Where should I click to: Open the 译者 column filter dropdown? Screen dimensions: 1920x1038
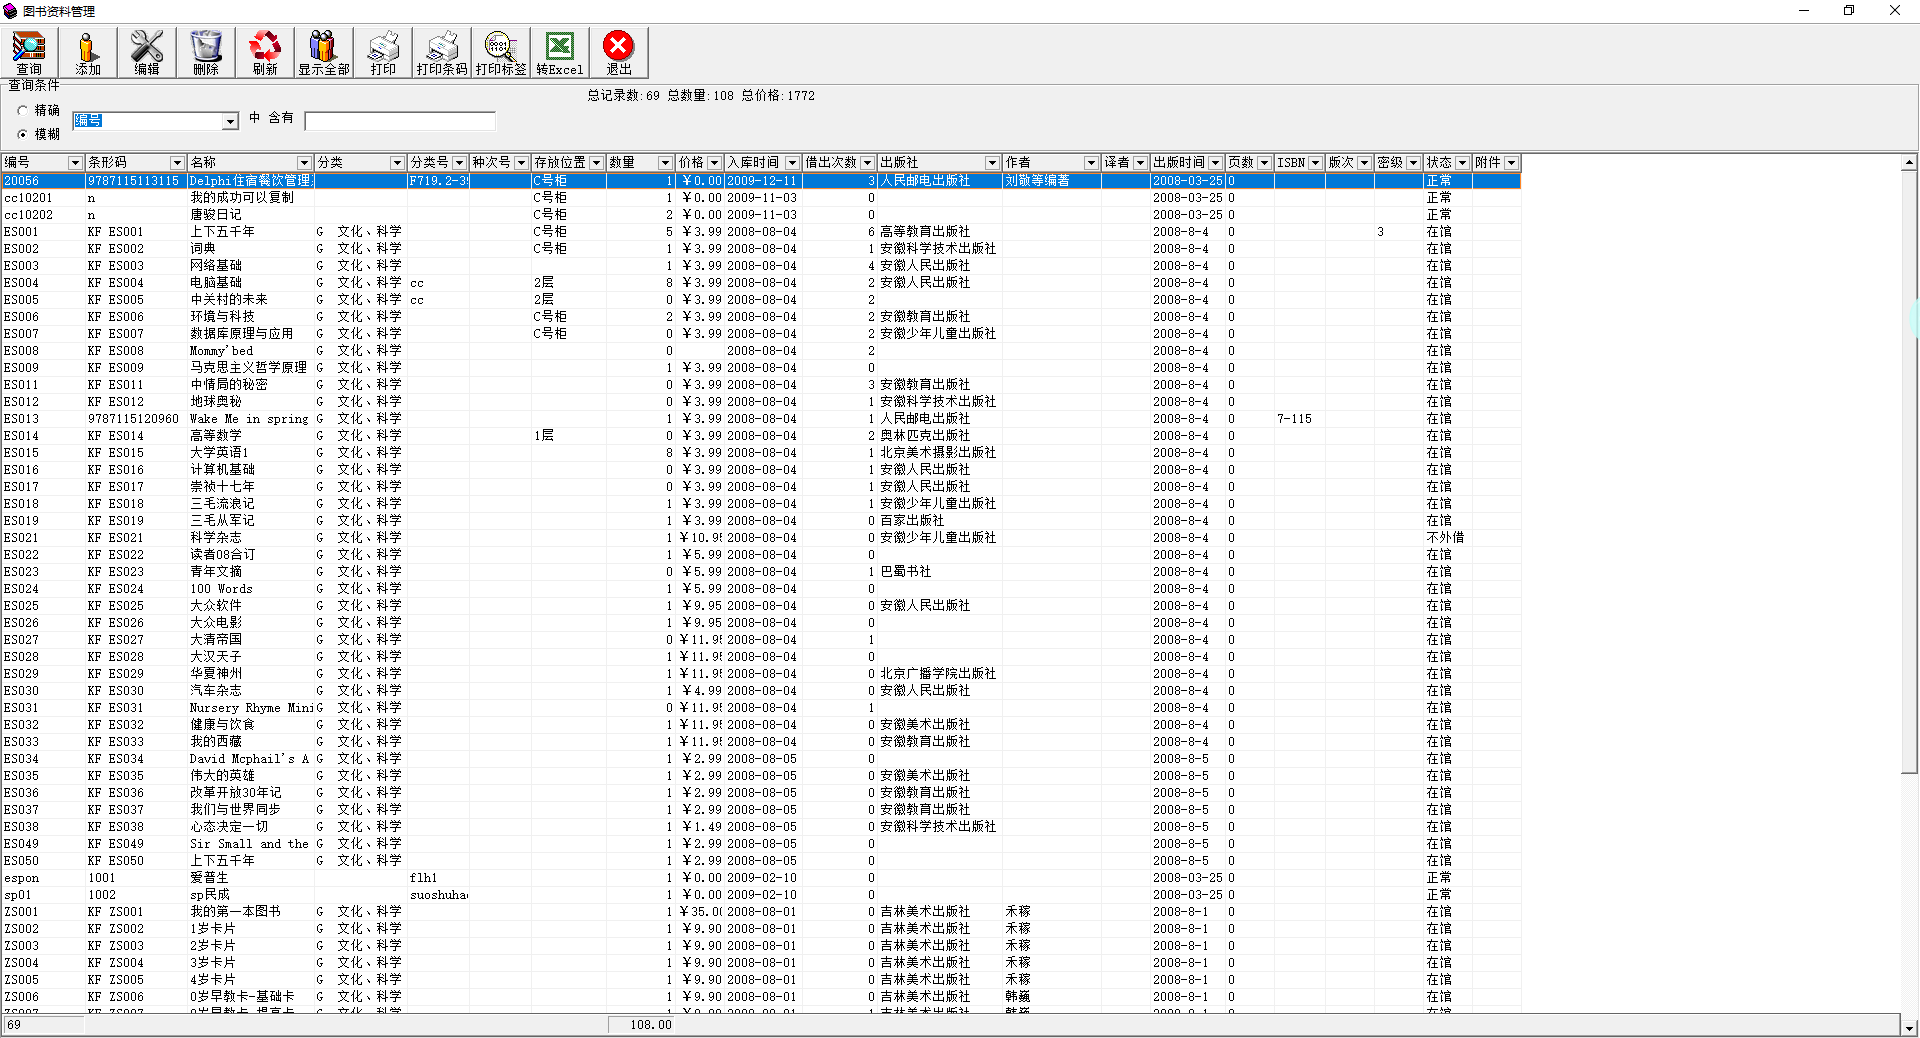click(x=1140, y=163)
